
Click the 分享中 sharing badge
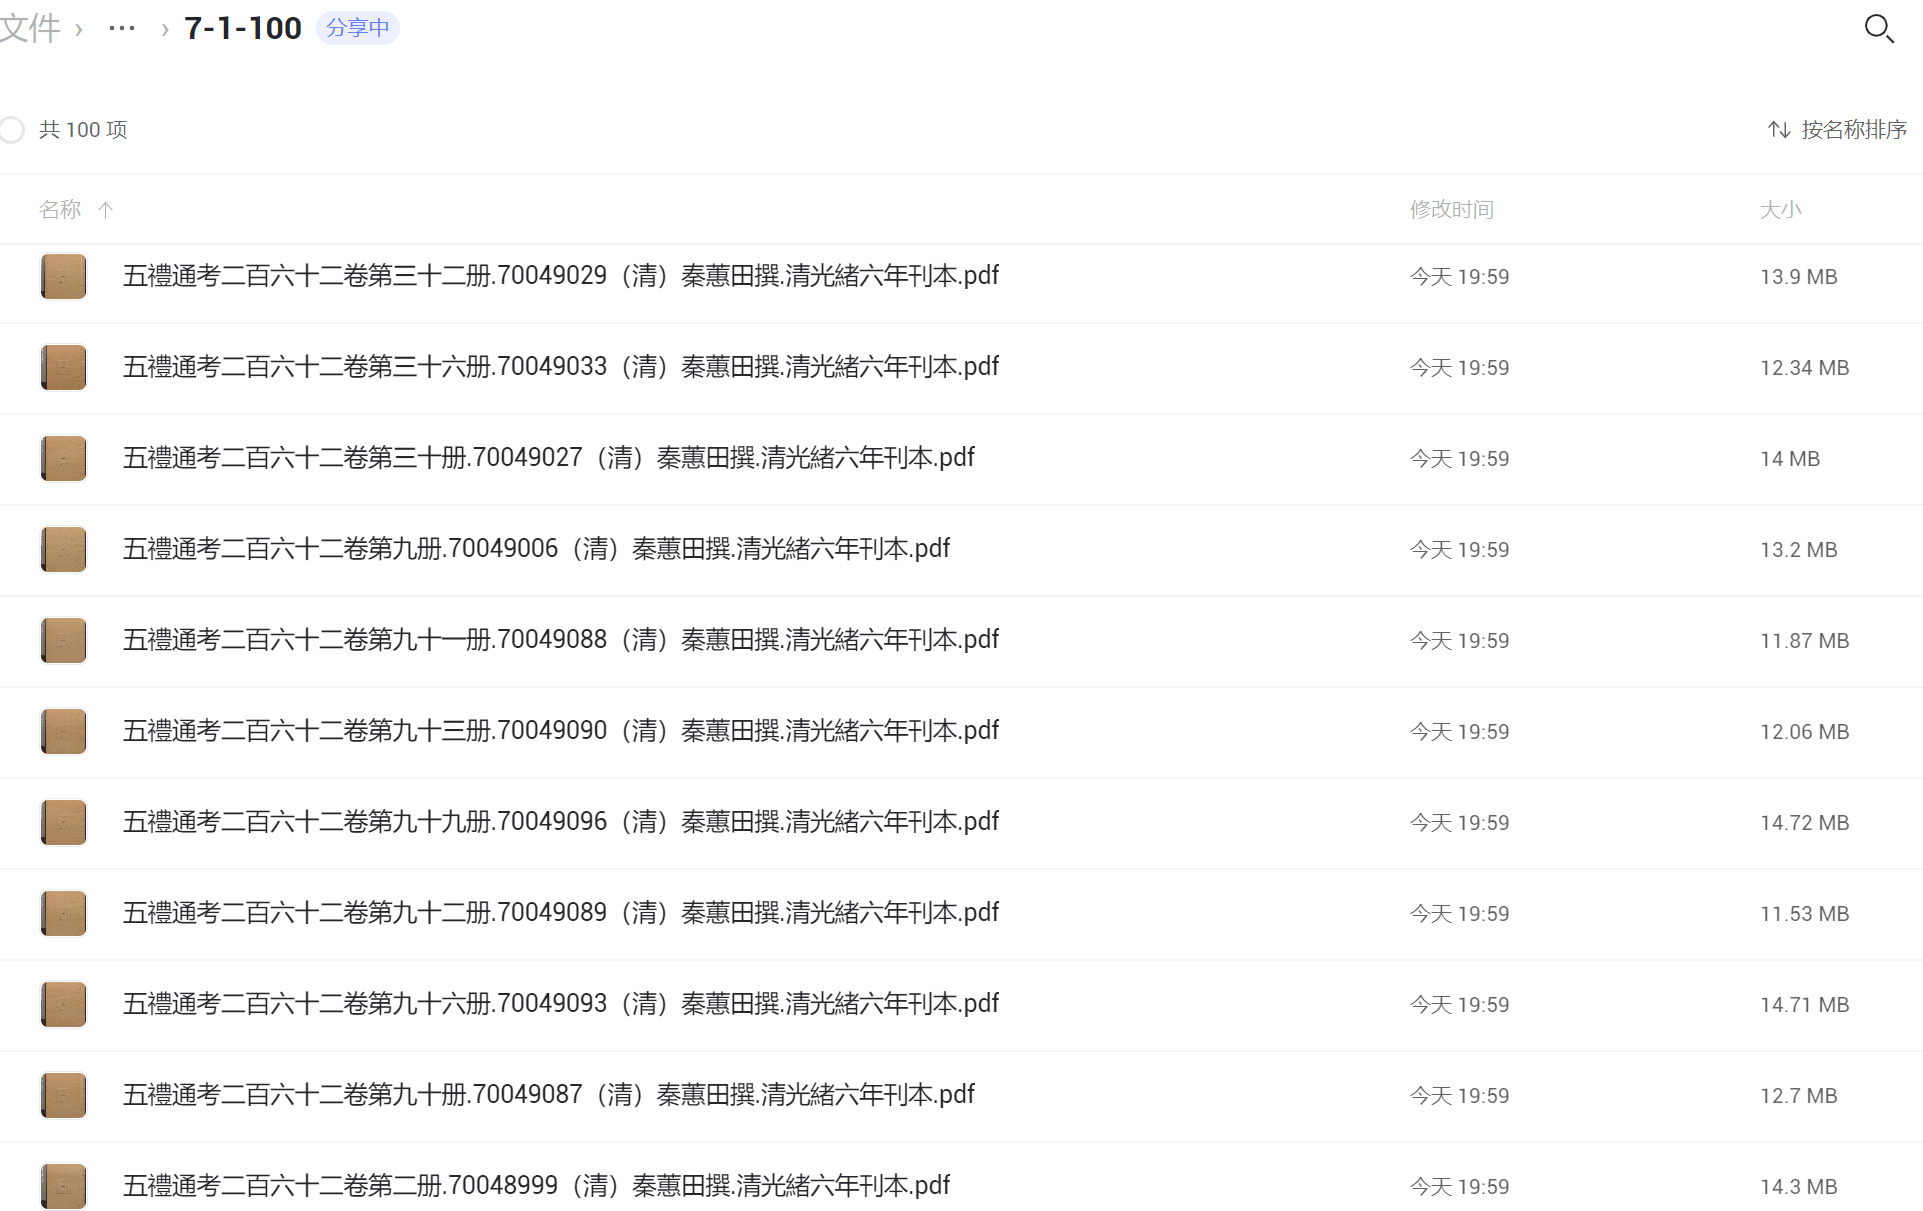pyautogui.click(x=358, y=28)
